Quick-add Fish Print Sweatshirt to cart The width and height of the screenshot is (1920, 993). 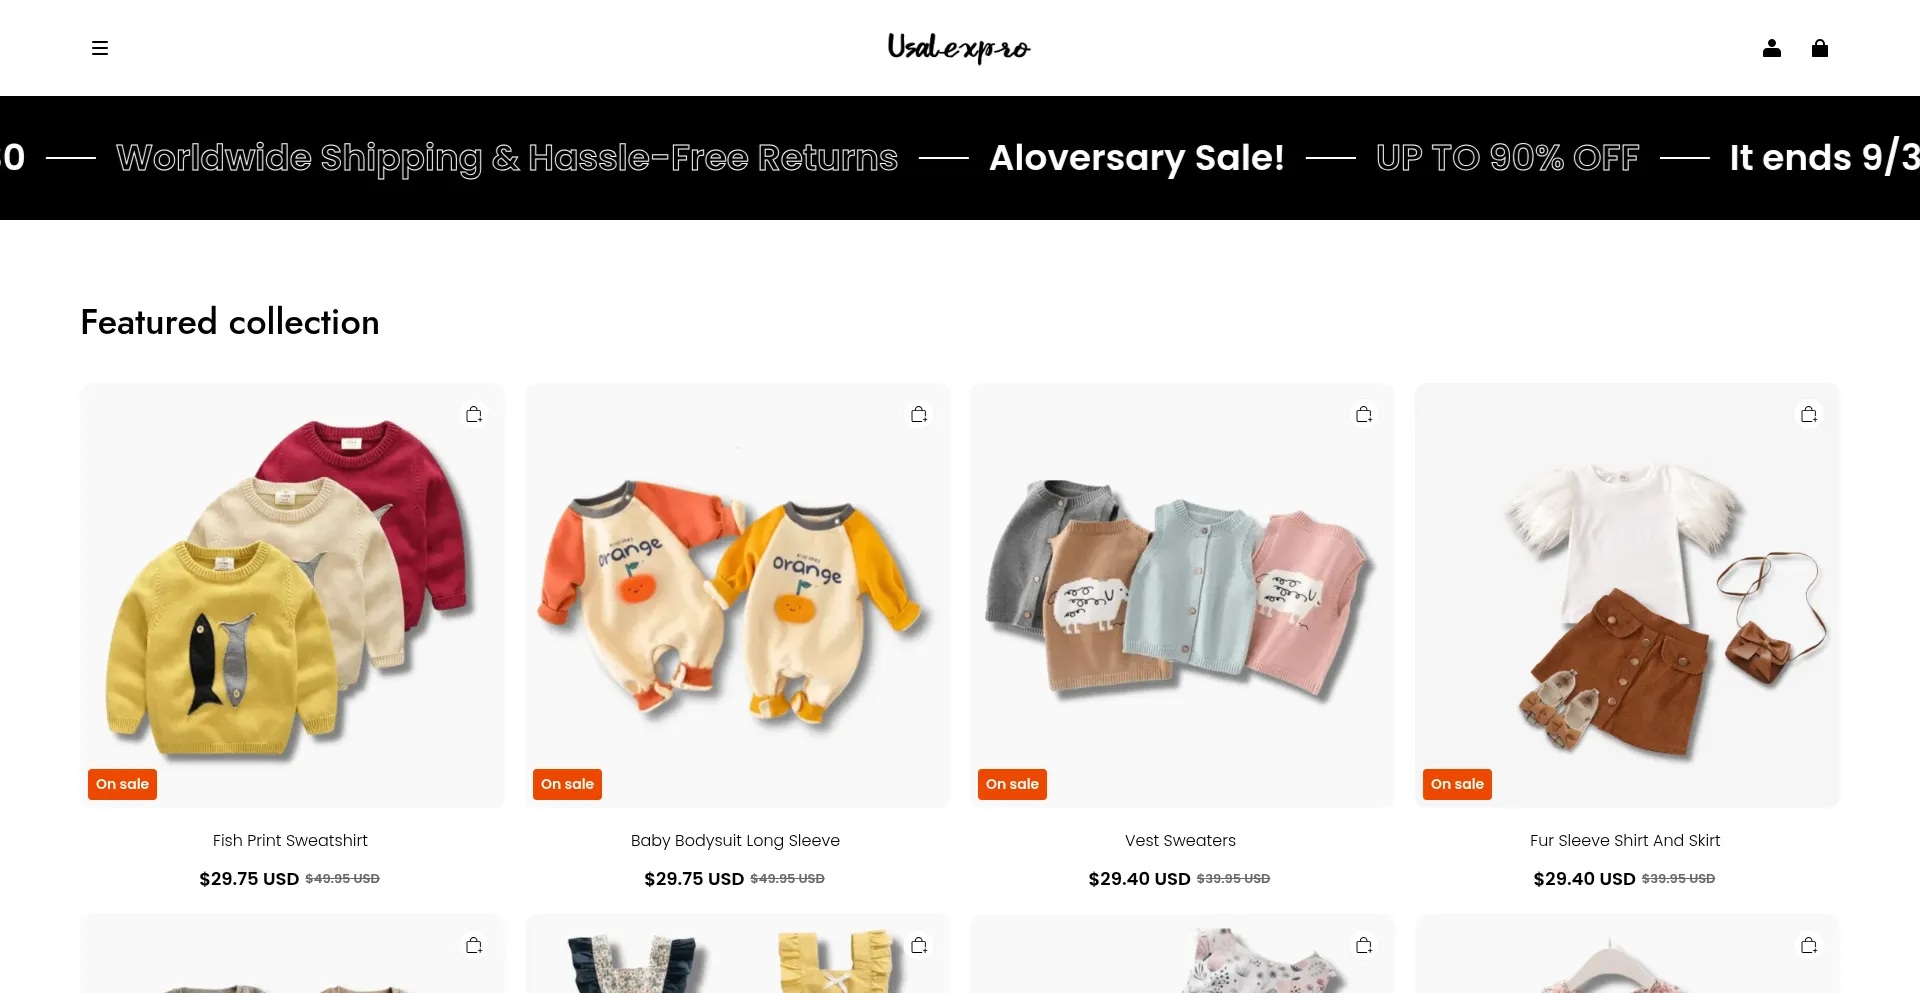[x=474, y=414]
